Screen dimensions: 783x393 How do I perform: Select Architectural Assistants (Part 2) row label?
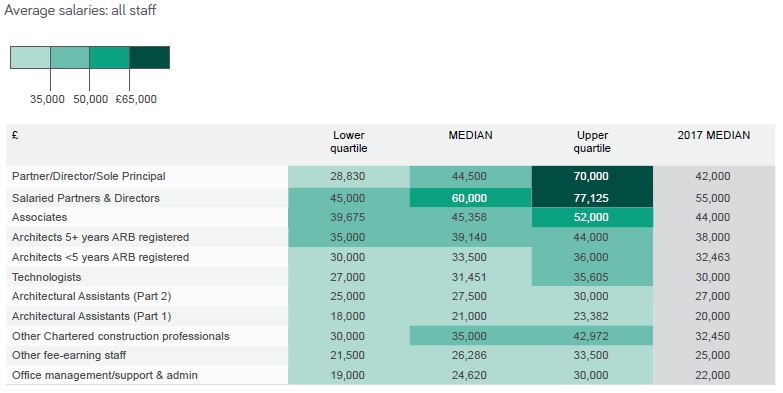pyautogui.click(x=91, y=296)
